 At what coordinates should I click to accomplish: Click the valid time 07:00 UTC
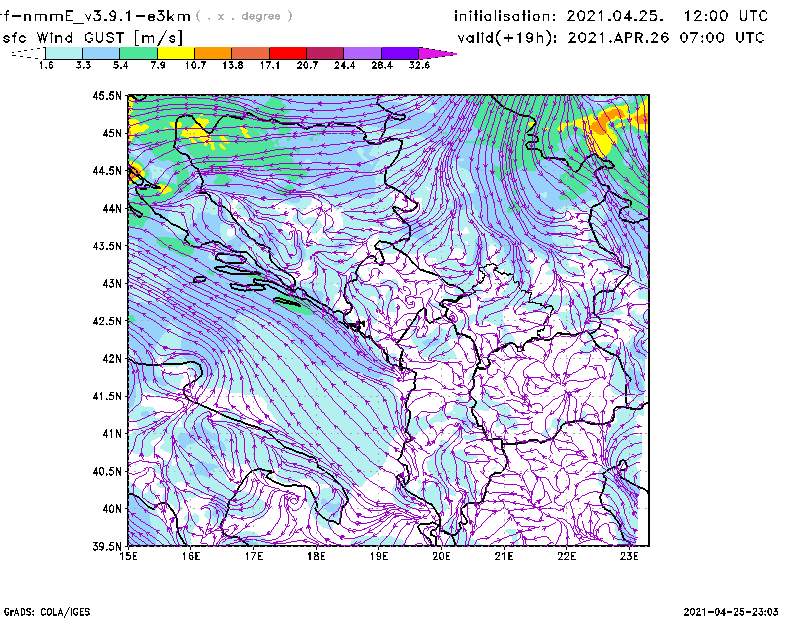(x=722, y=38)
